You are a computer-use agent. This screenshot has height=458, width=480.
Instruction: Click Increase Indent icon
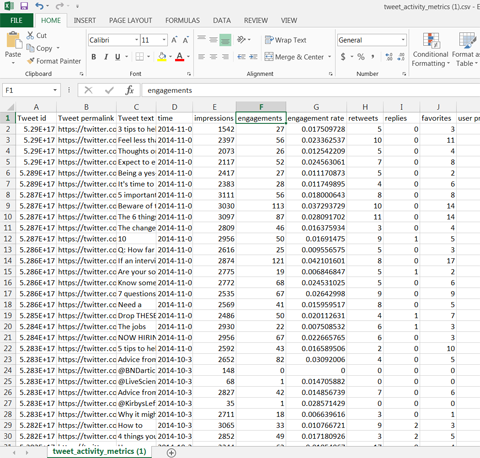tap(253, 57)
